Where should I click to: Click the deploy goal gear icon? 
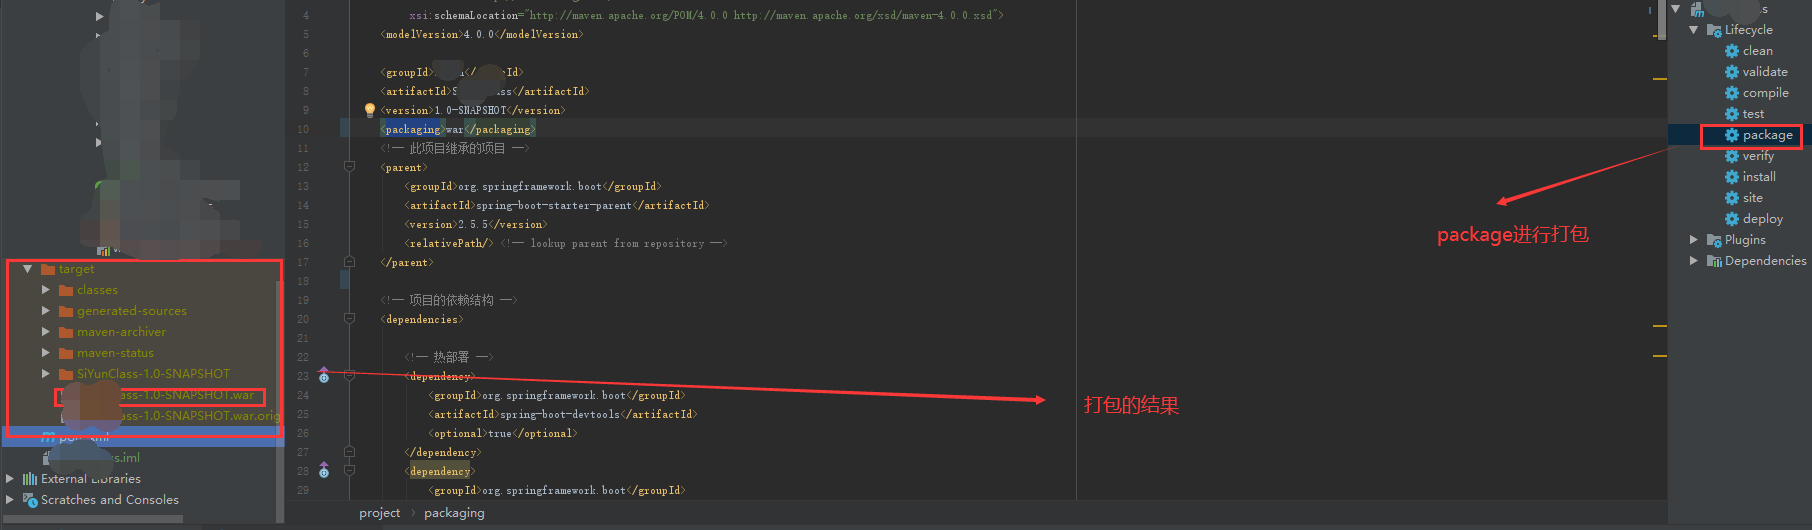pyautogui.click(x=1732, y=219)
